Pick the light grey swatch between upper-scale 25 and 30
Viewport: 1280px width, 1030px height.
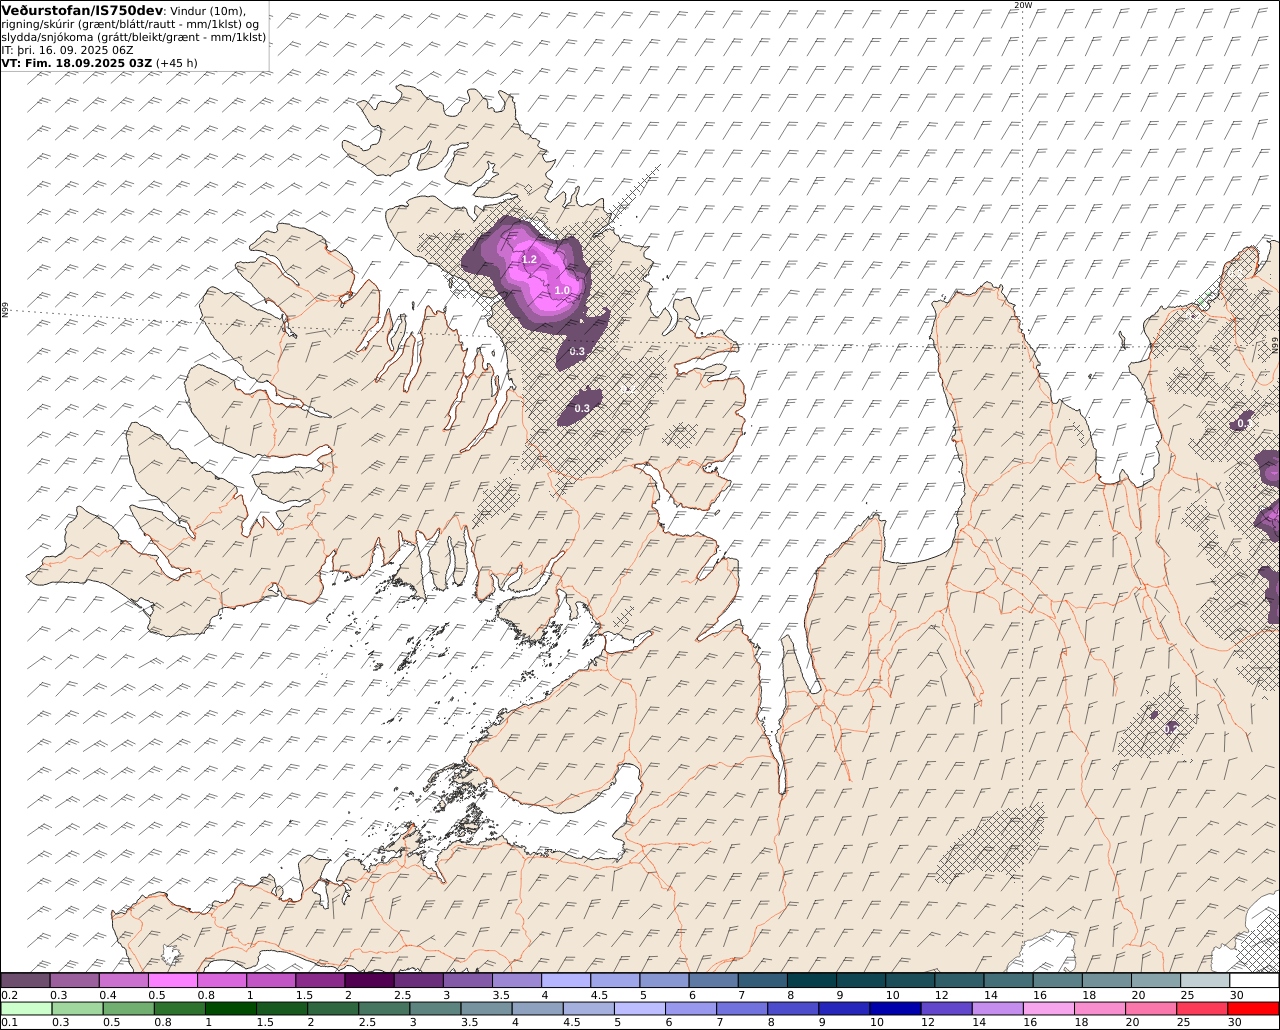[x=1206, y=981]
